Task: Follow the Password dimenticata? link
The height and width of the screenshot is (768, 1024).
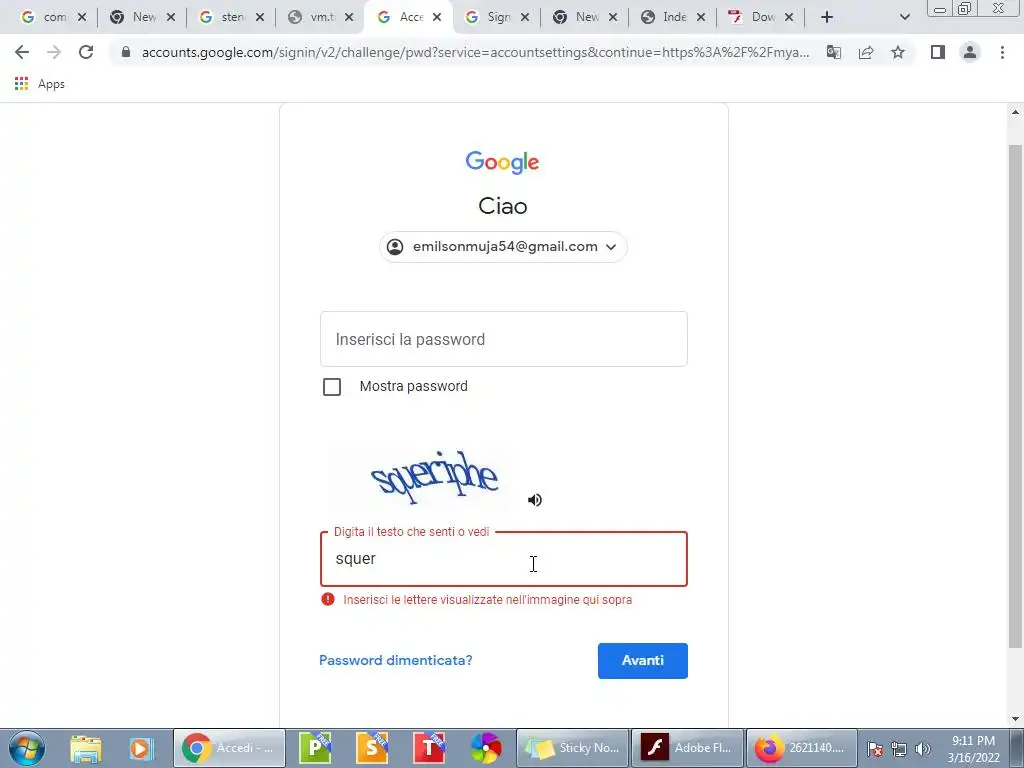Action: [x=396, y=660]
